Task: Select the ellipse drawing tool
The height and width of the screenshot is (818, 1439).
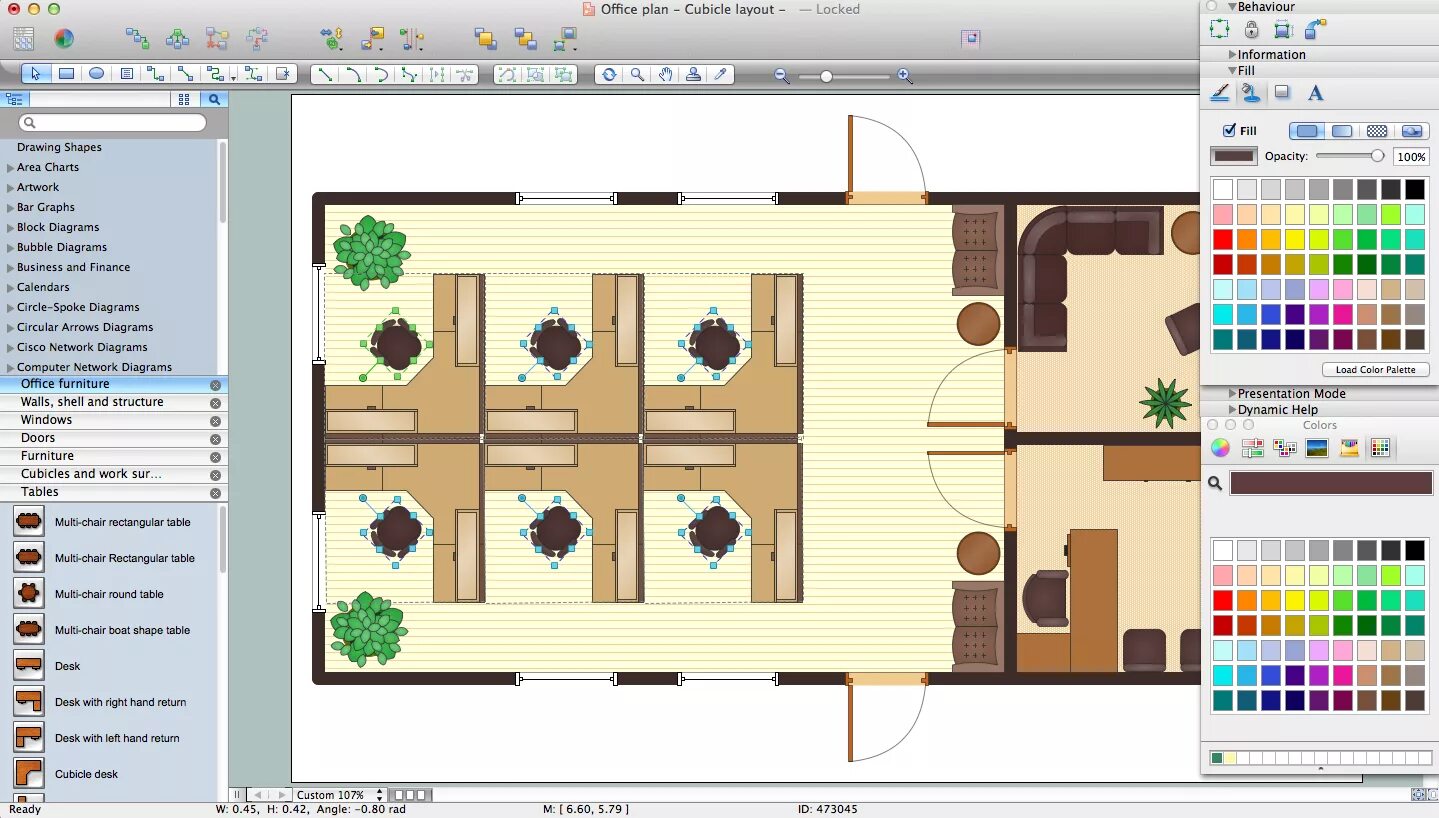Action: click(x=96, y=73)
